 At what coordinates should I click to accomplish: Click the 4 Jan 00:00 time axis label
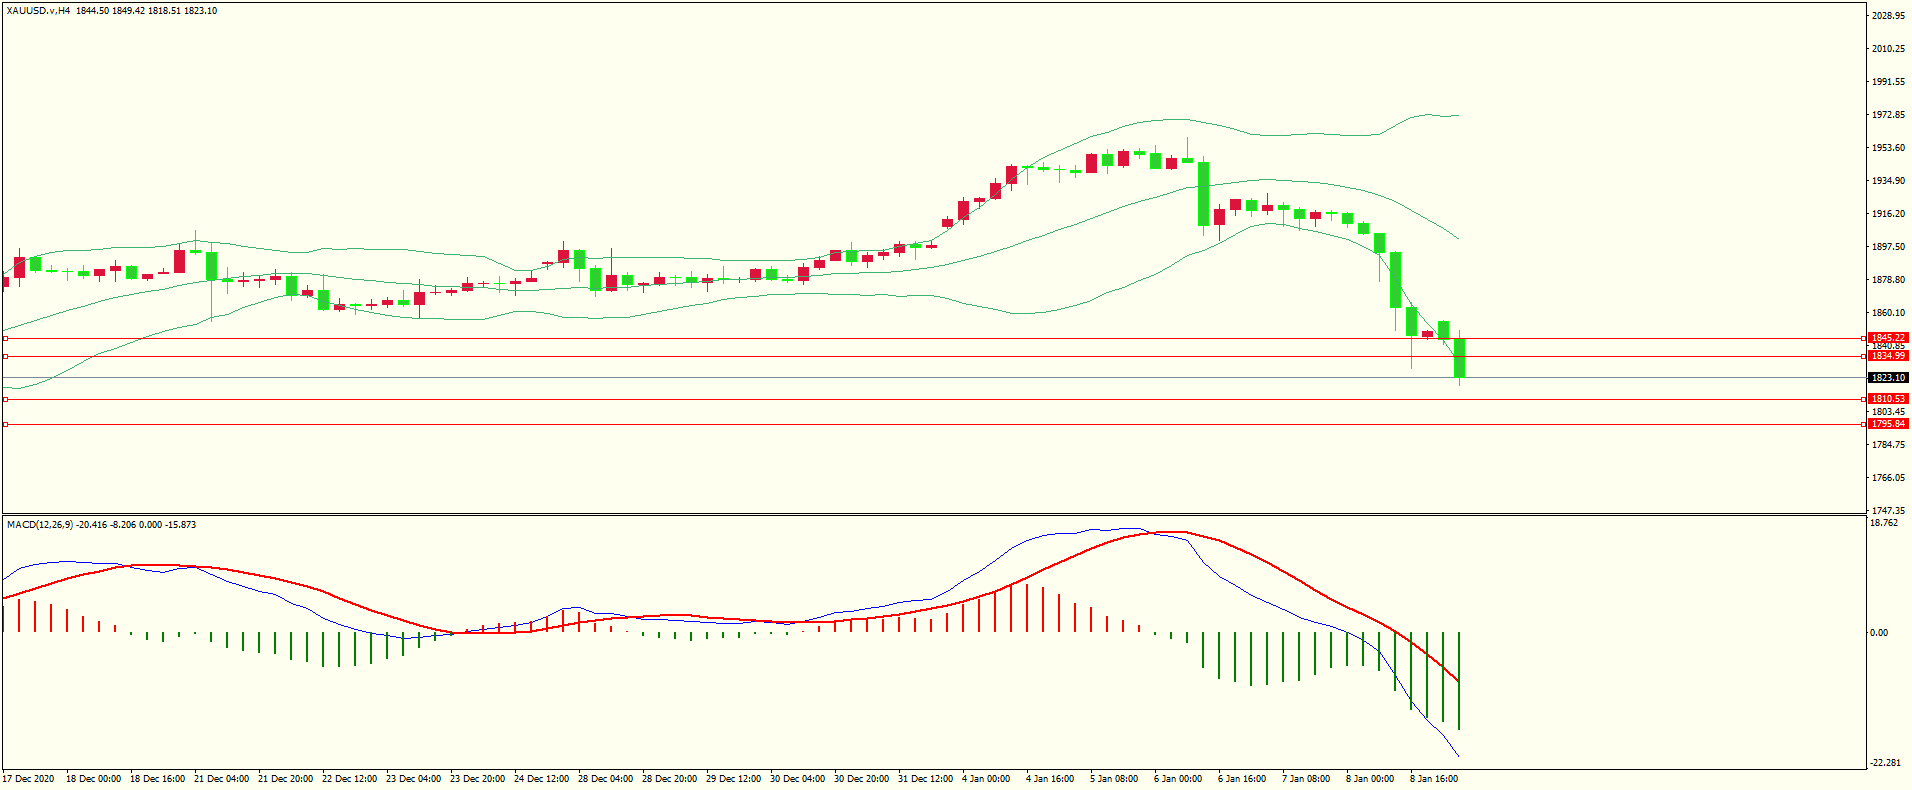point(985,779)
